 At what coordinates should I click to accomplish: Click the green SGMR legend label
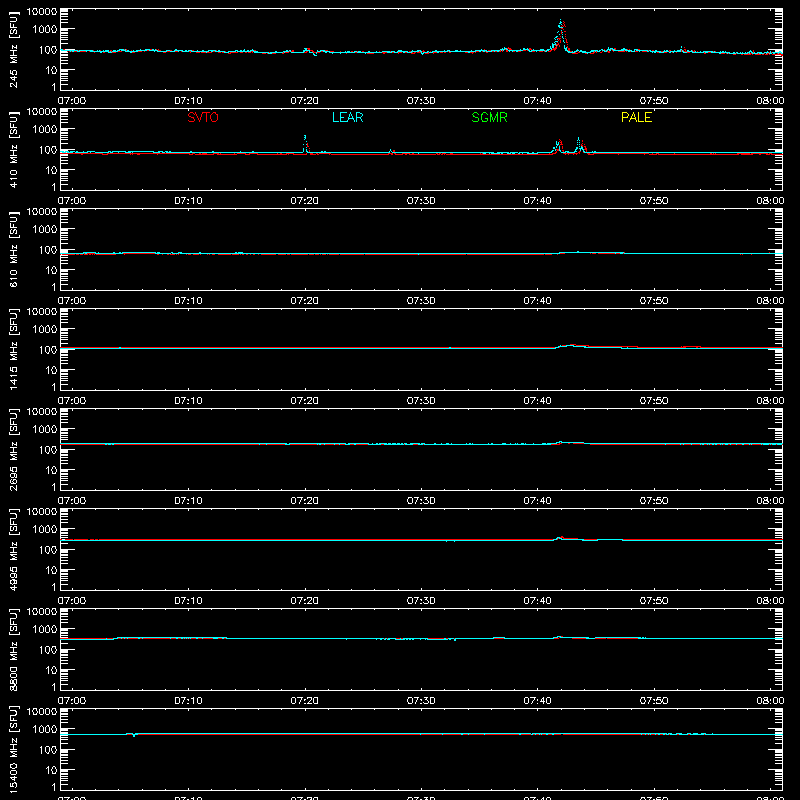click(489, 117)
